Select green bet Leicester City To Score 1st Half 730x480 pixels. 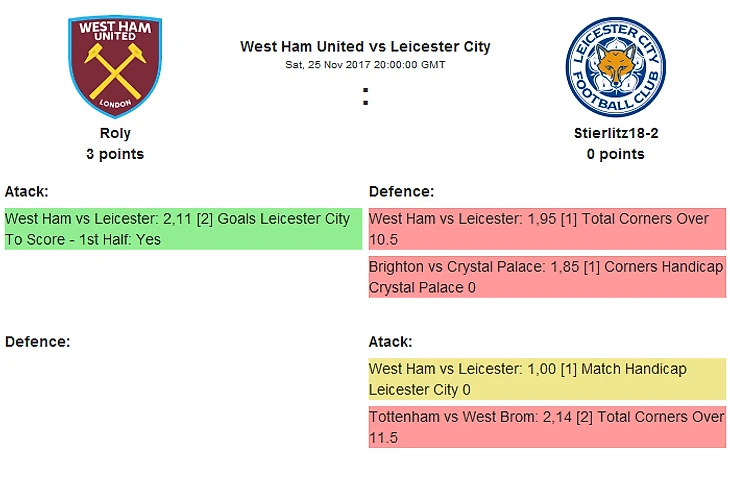pyautogui.click(x=183, y=229)
